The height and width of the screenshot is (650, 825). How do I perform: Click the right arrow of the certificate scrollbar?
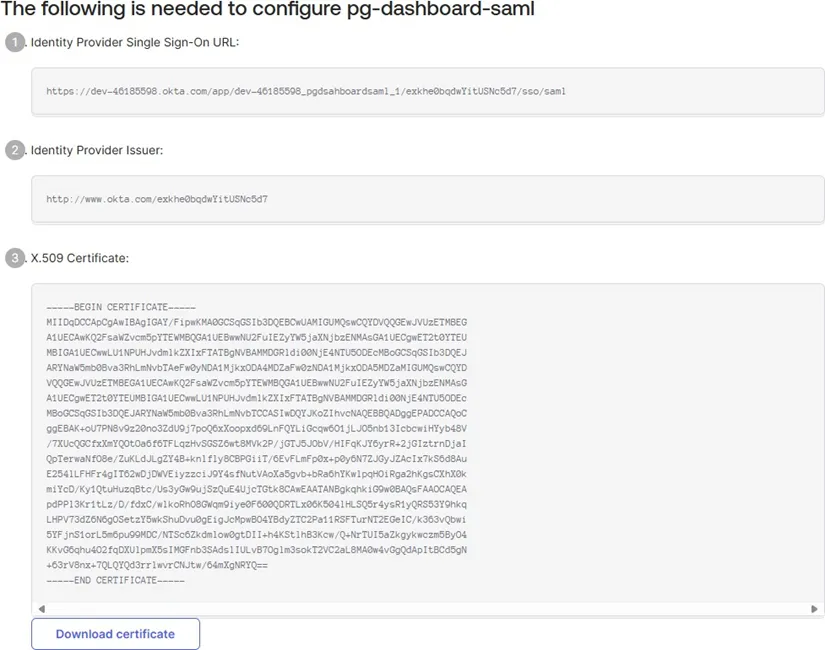point(813,606)
